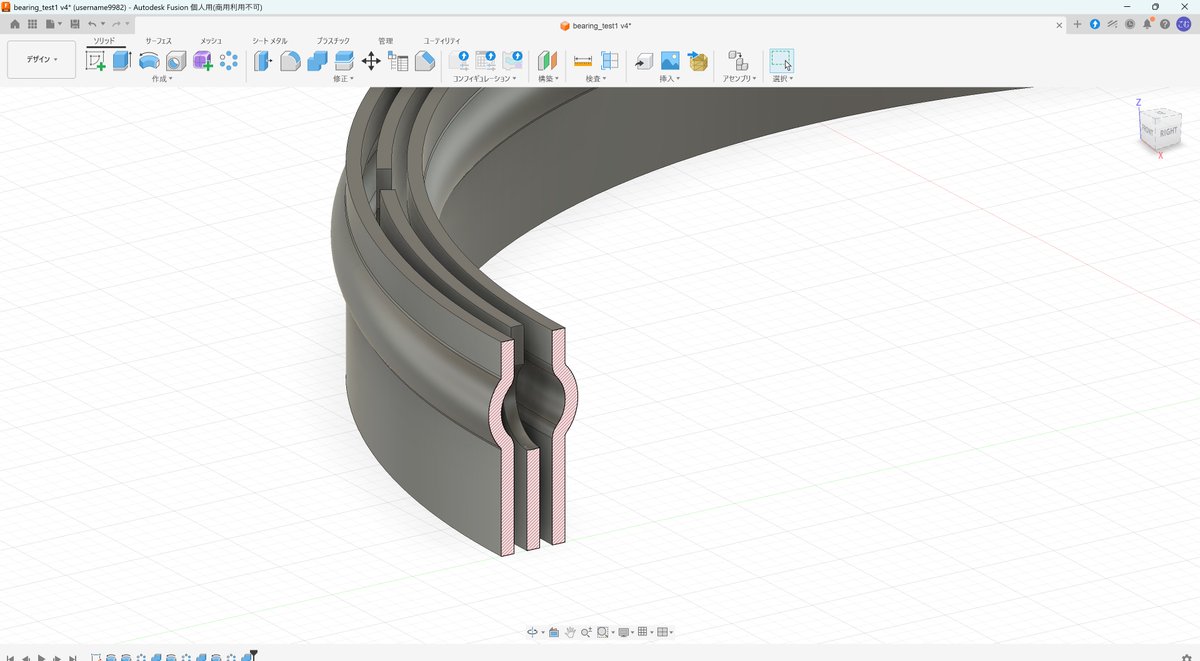Viewport: 1200px width, 661px height.
Task: Select the Zoom magnifier tool
Action: tap(586, 632)
